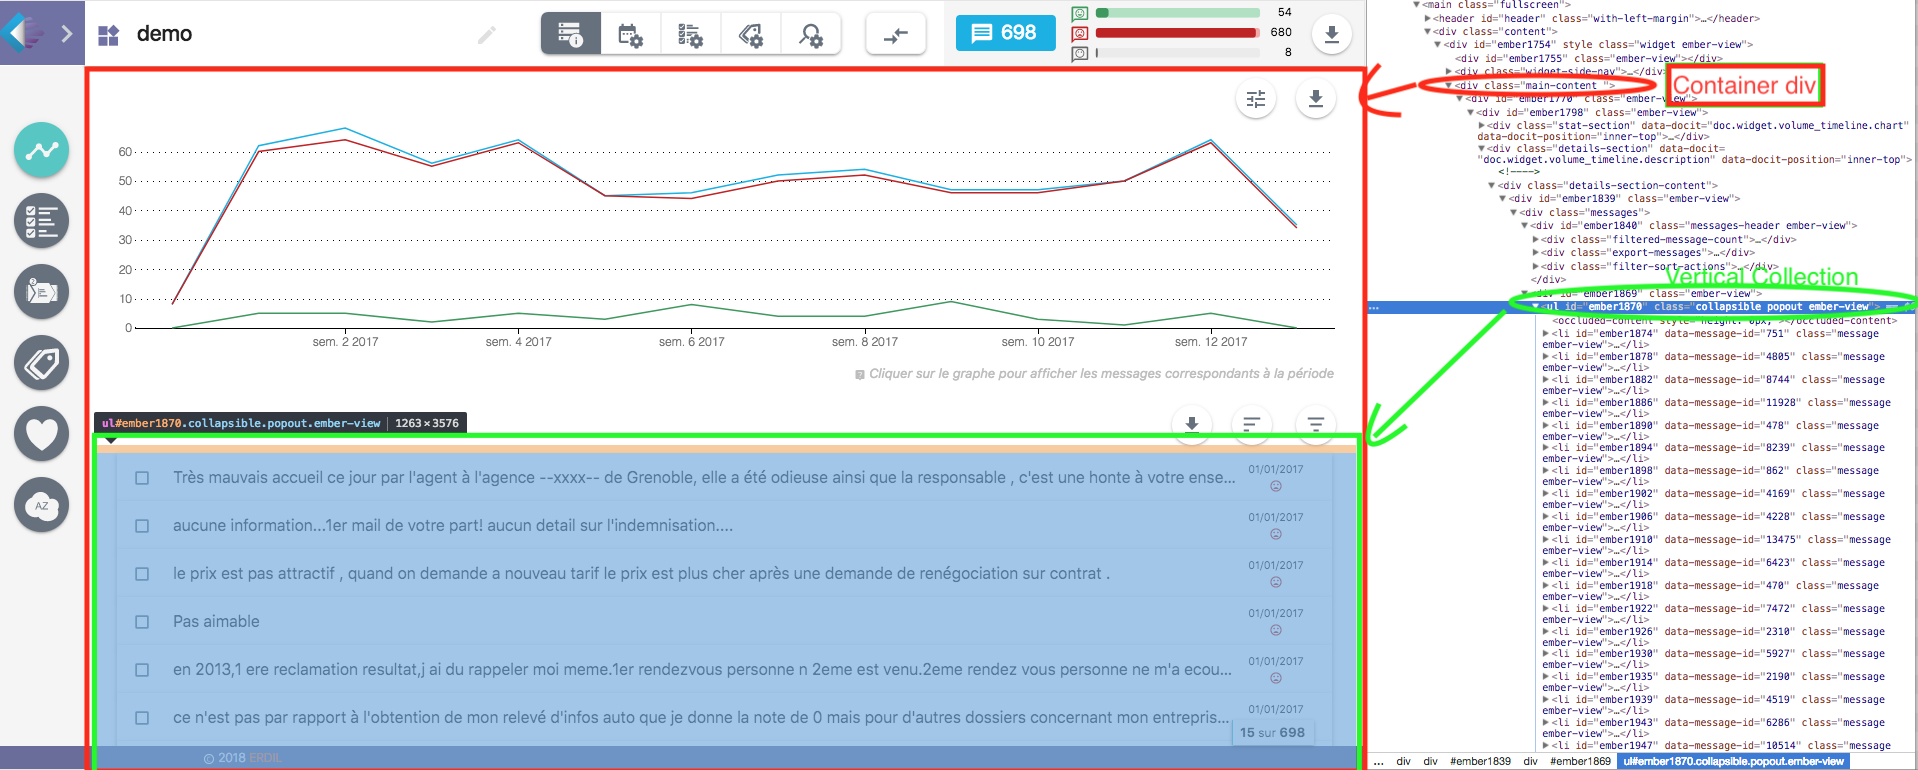Screen dimensions: 1918x770
Task: Click the compare arrows button
Action: pyautogui.click(x=896, y=34)
